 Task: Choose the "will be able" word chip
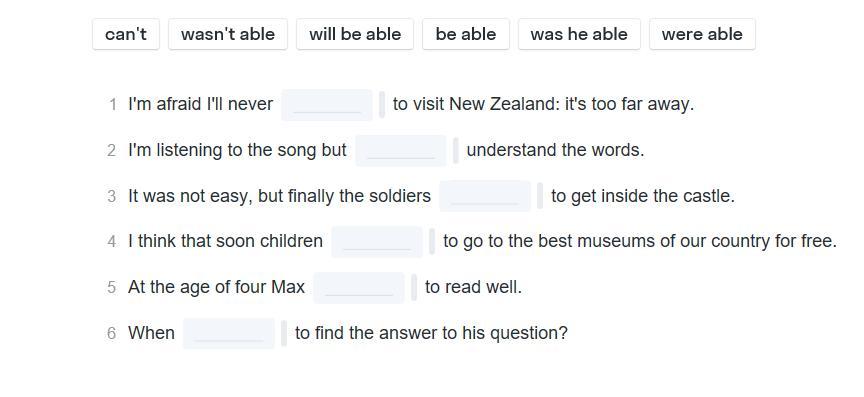coord(355,34)
